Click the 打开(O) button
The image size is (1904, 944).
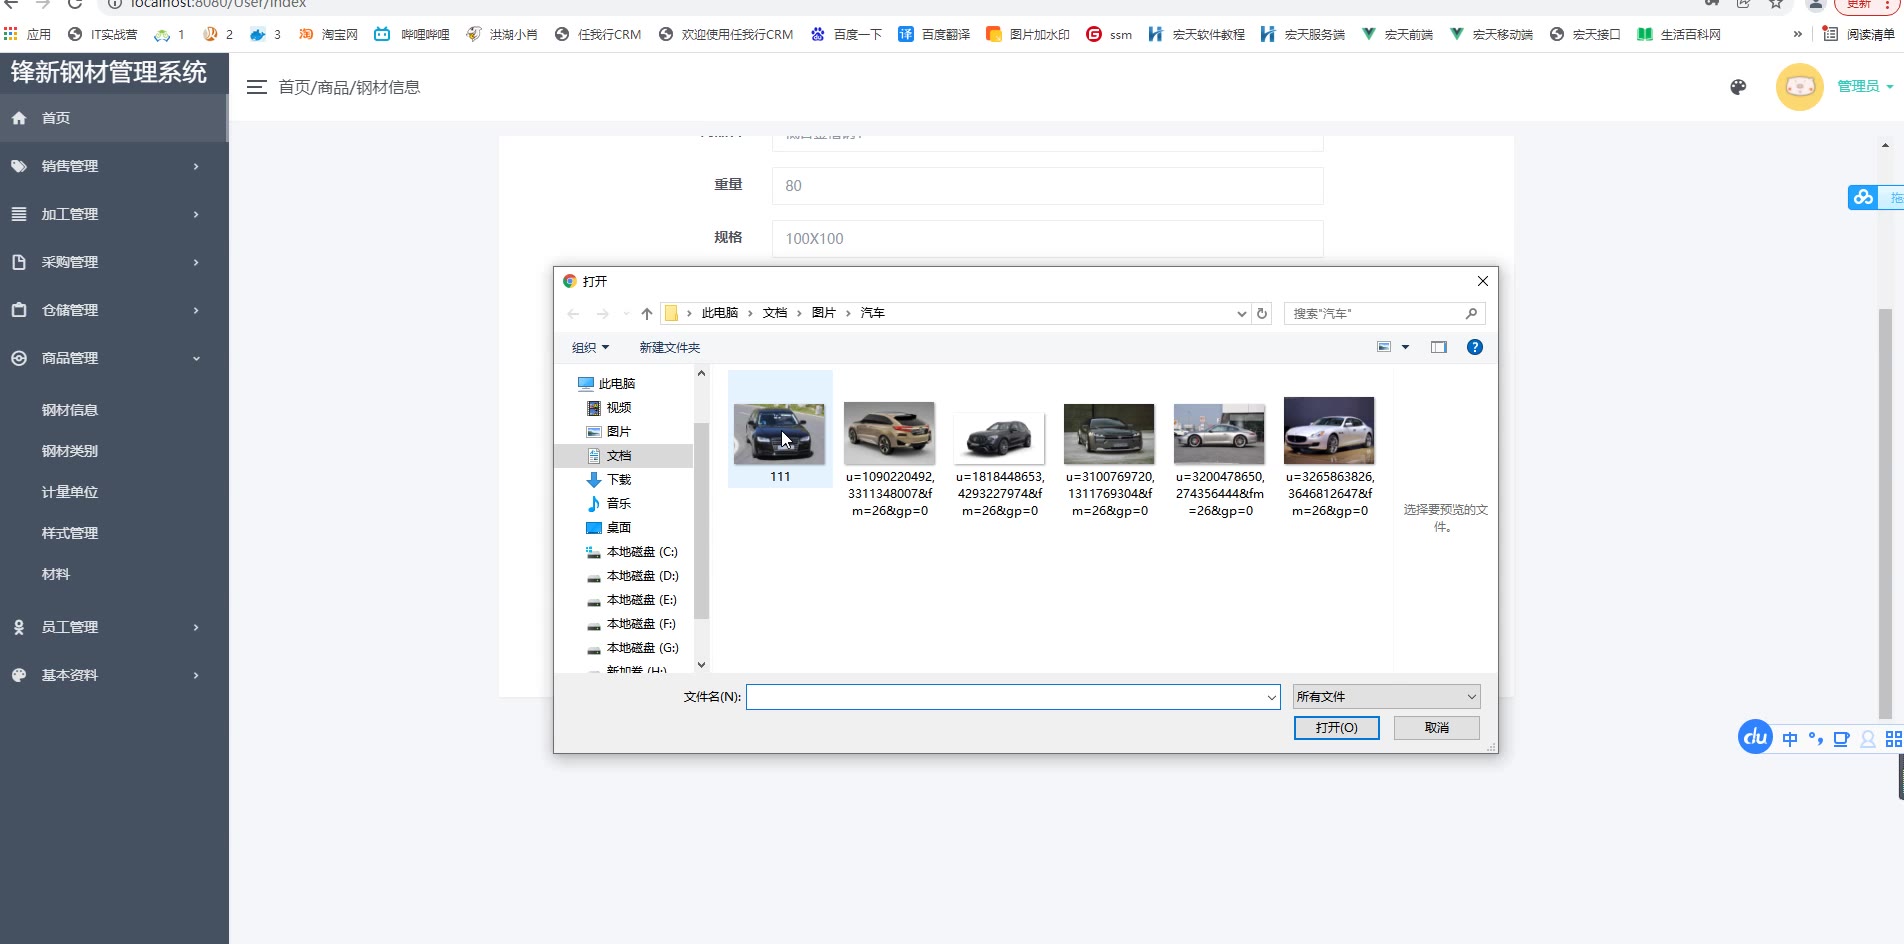tap(1337, 728)
